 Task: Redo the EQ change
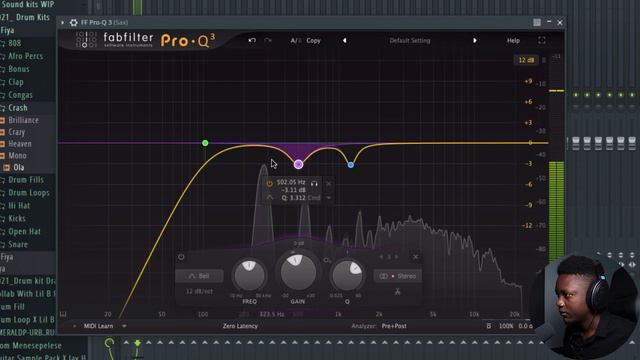tap(268, 40)
